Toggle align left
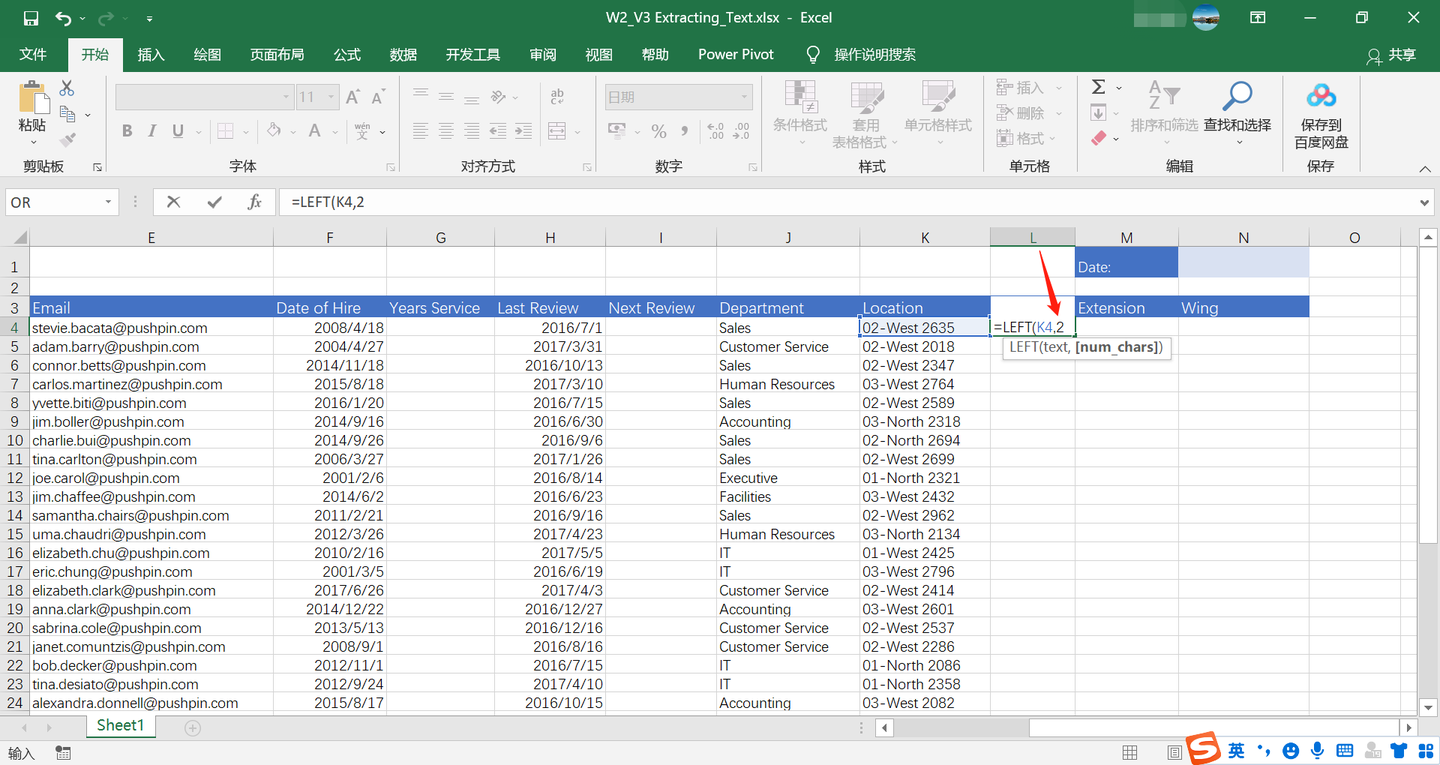The width and height of the screenshot is (1440, 765). click(421, 131)
